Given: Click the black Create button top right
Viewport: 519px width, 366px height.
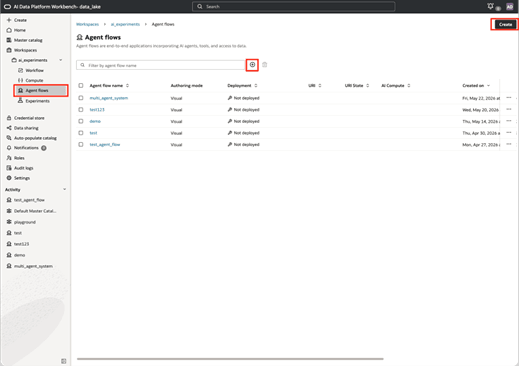Looking at the screenshot, I should (505, 24).
